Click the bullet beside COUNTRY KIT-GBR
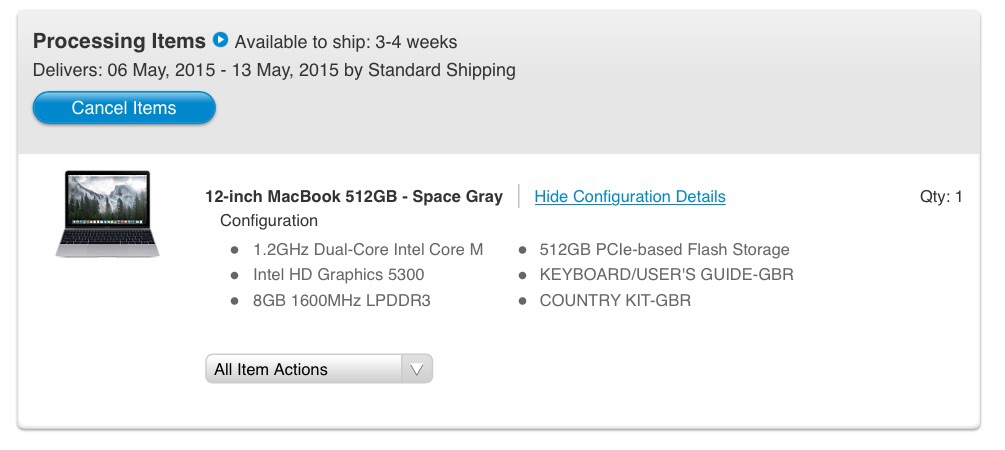Image resolution: width=1005 pixels, height=450 pixels. 522,301
